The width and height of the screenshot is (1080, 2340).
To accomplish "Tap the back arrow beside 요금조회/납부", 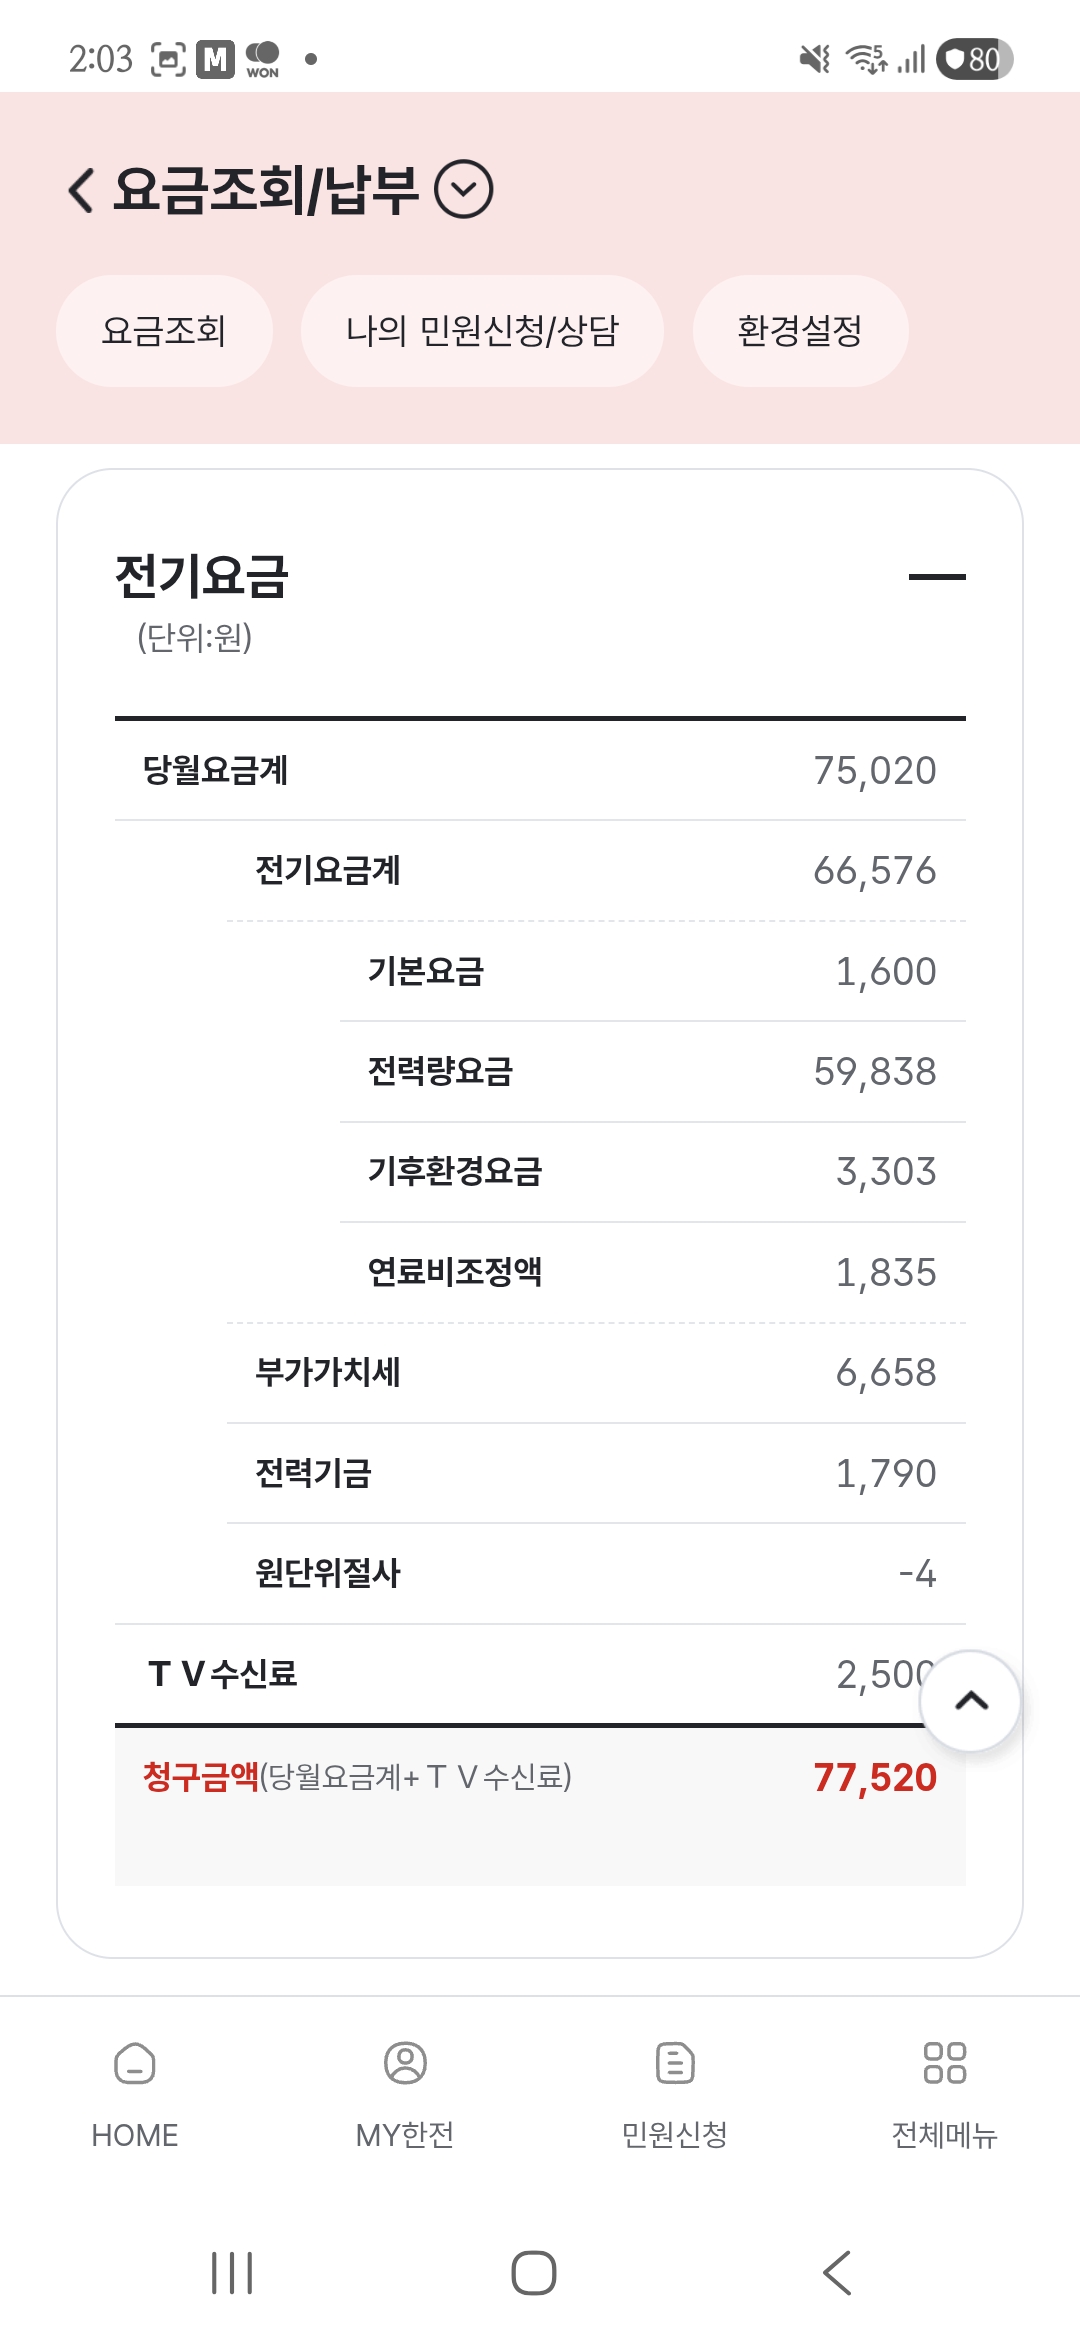I will 82,190.
